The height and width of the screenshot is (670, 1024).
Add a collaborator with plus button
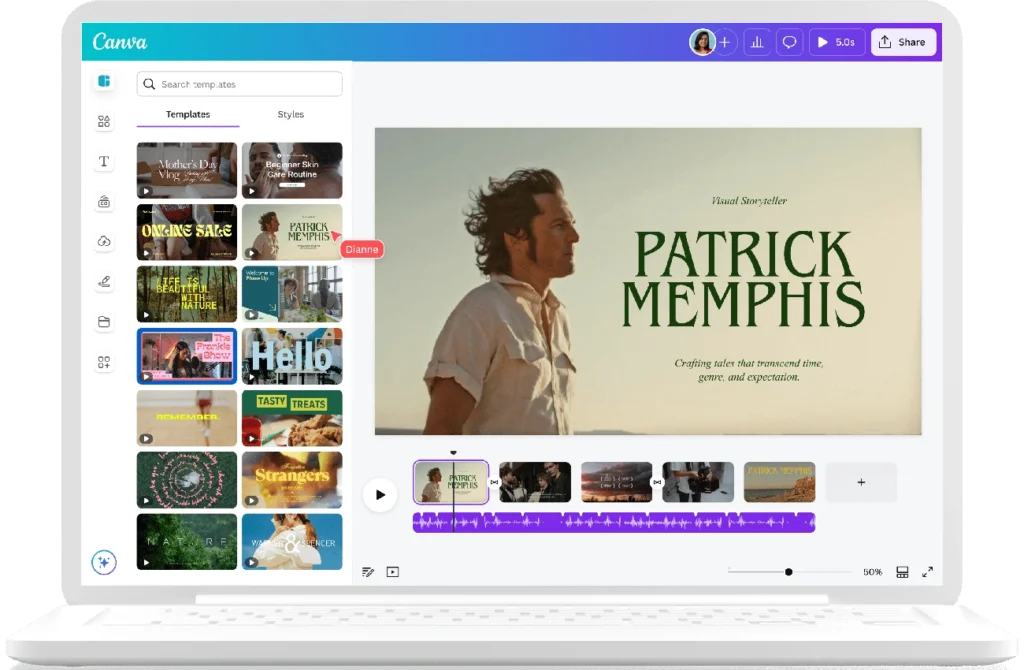pyautogui.click(x=725, y=42)
